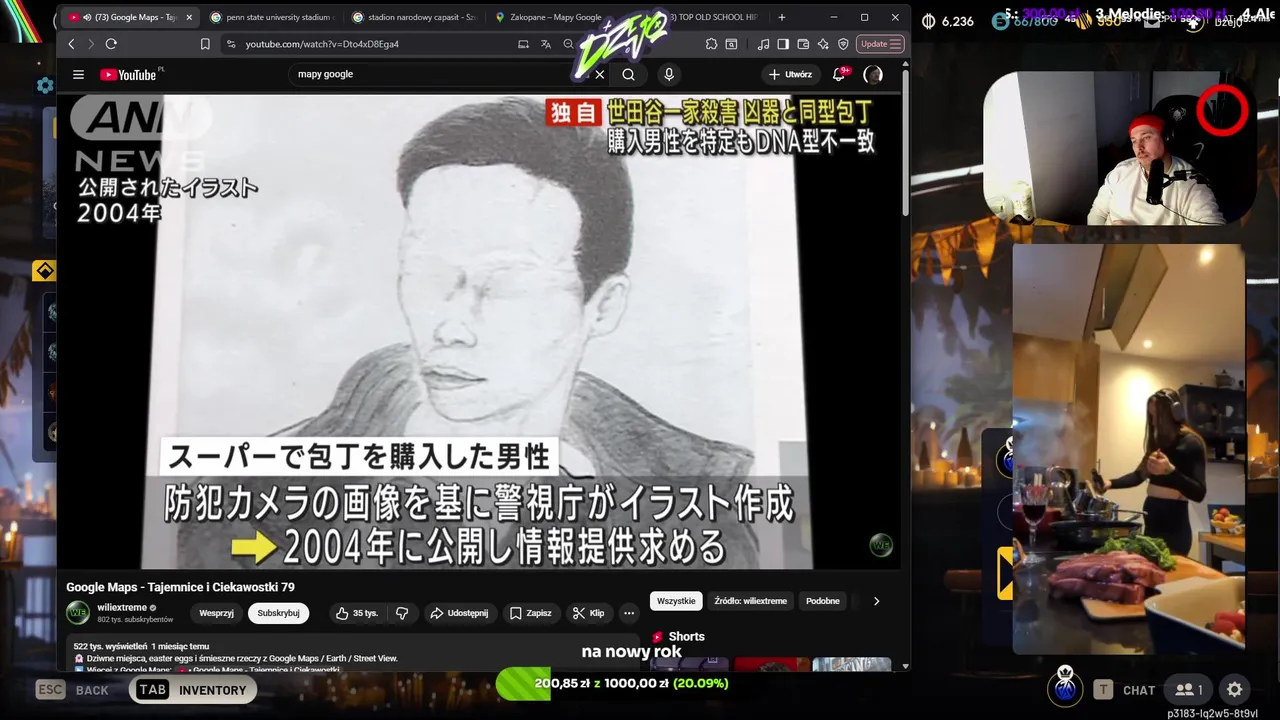Save video with the Zapisz button
1280x720 pixels.
531,613
